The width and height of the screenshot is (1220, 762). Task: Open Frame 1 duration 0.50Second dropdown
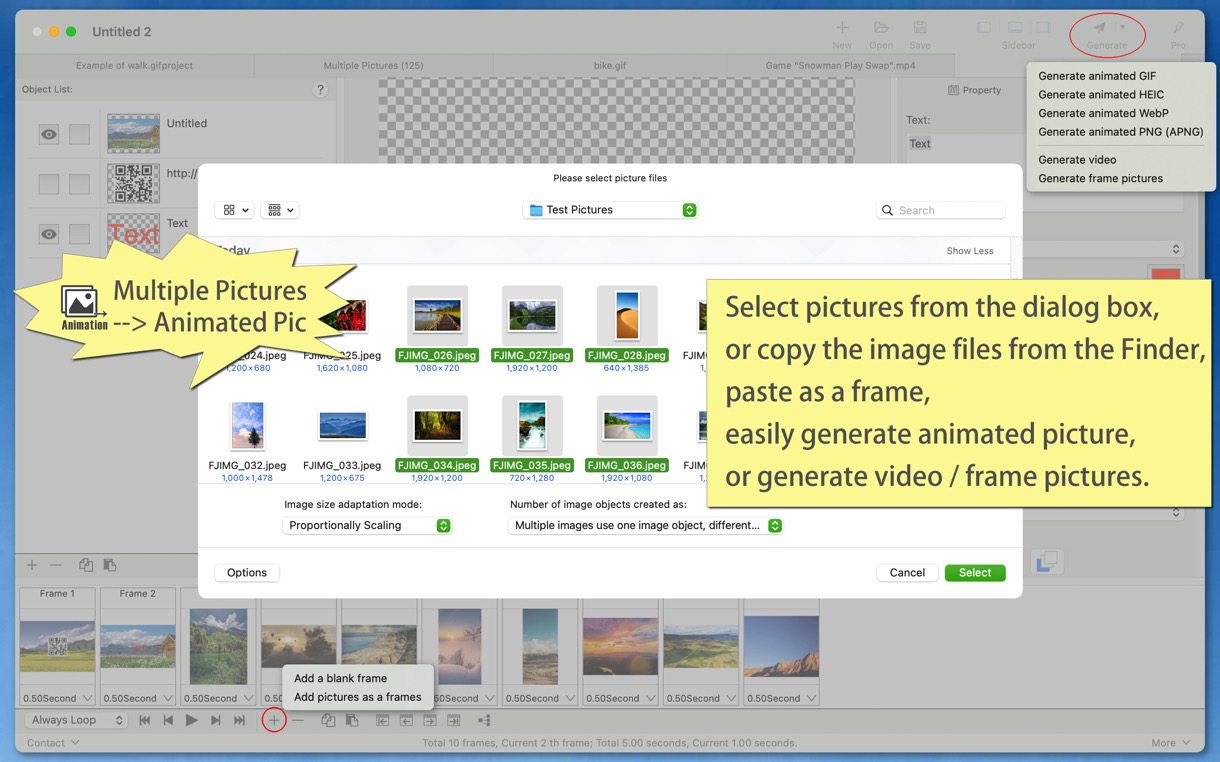click(x=57, y=698)
